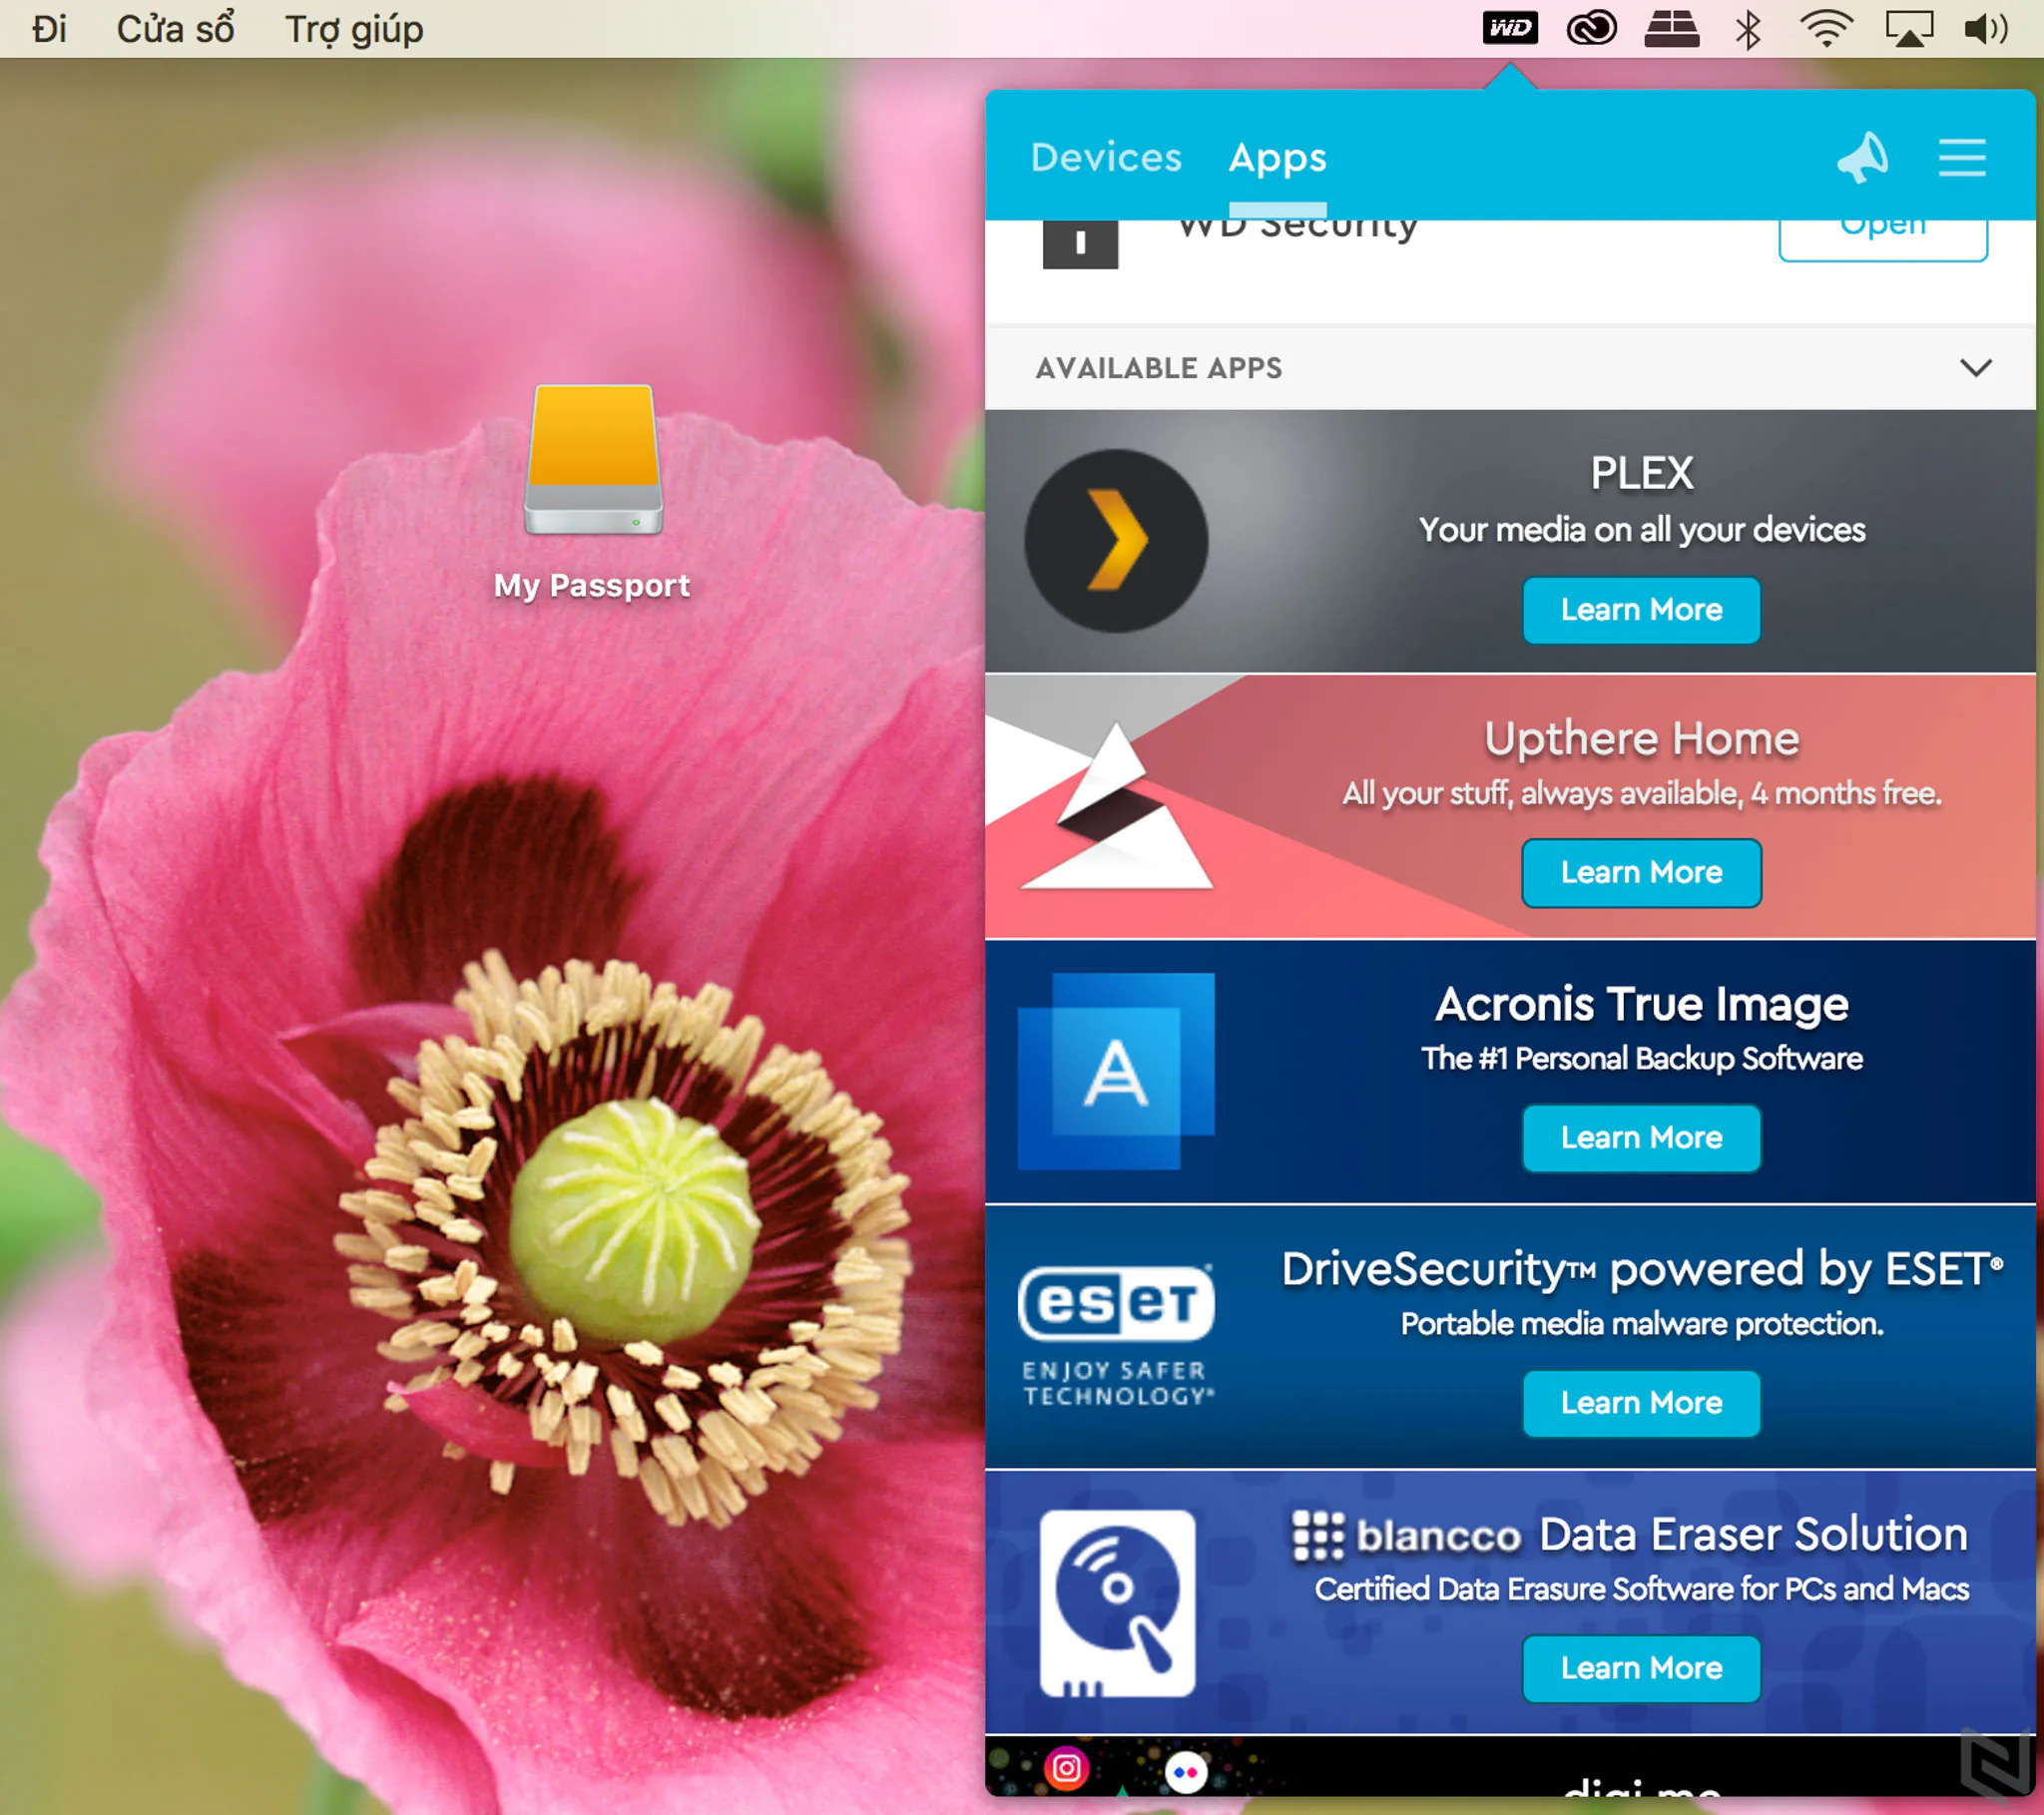Open the Cửa sổ menu
The width and height of the screenshot is (2044, 1815).
pos(175,29)
